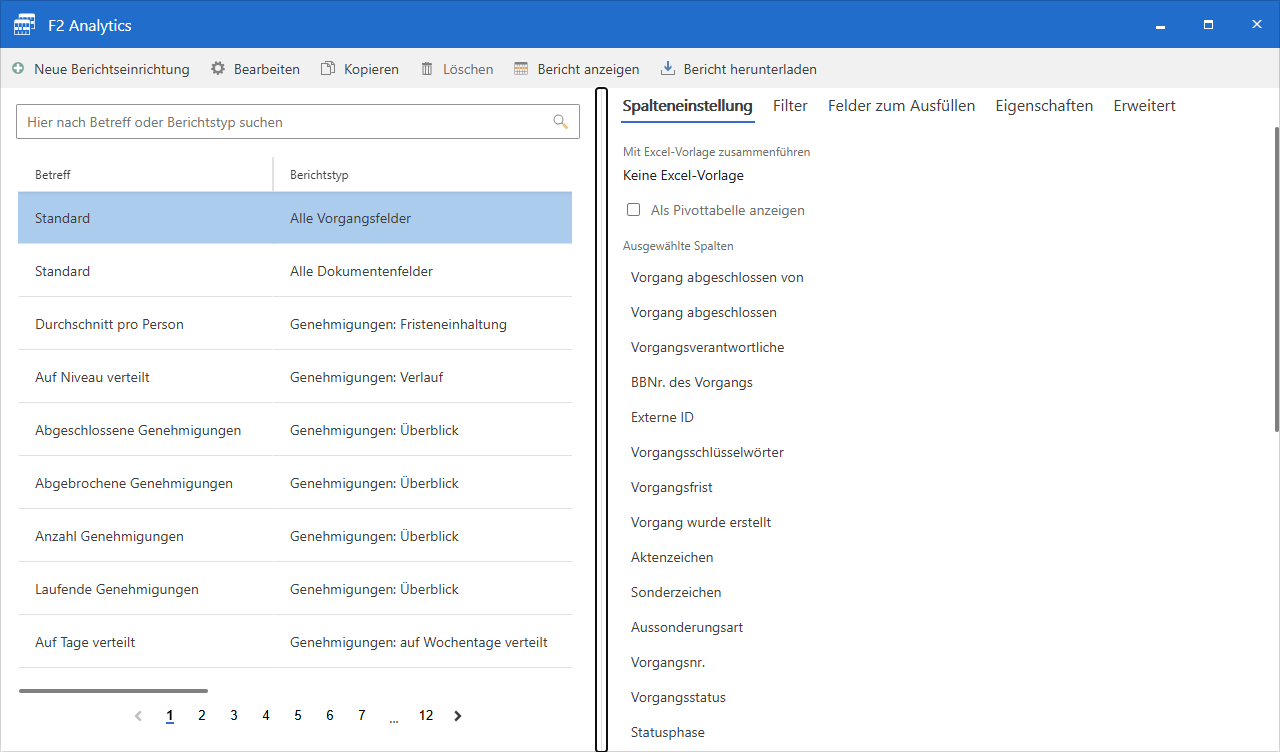Go to previous page with left chevron

pos(138,716)
